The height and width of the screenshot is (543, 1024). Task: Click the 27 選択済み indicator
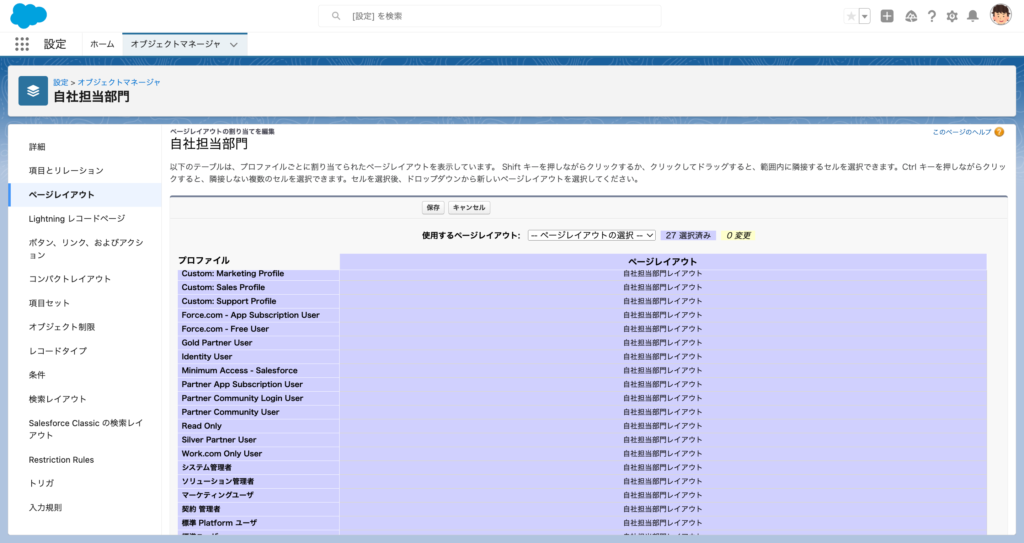(688, 235)
